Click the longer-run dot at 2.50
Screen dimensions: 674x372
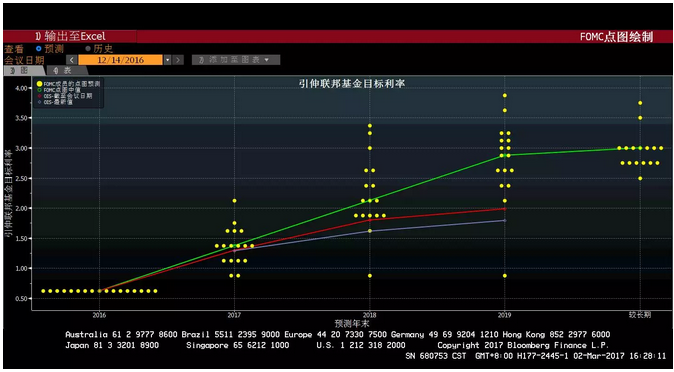point(640,178)
